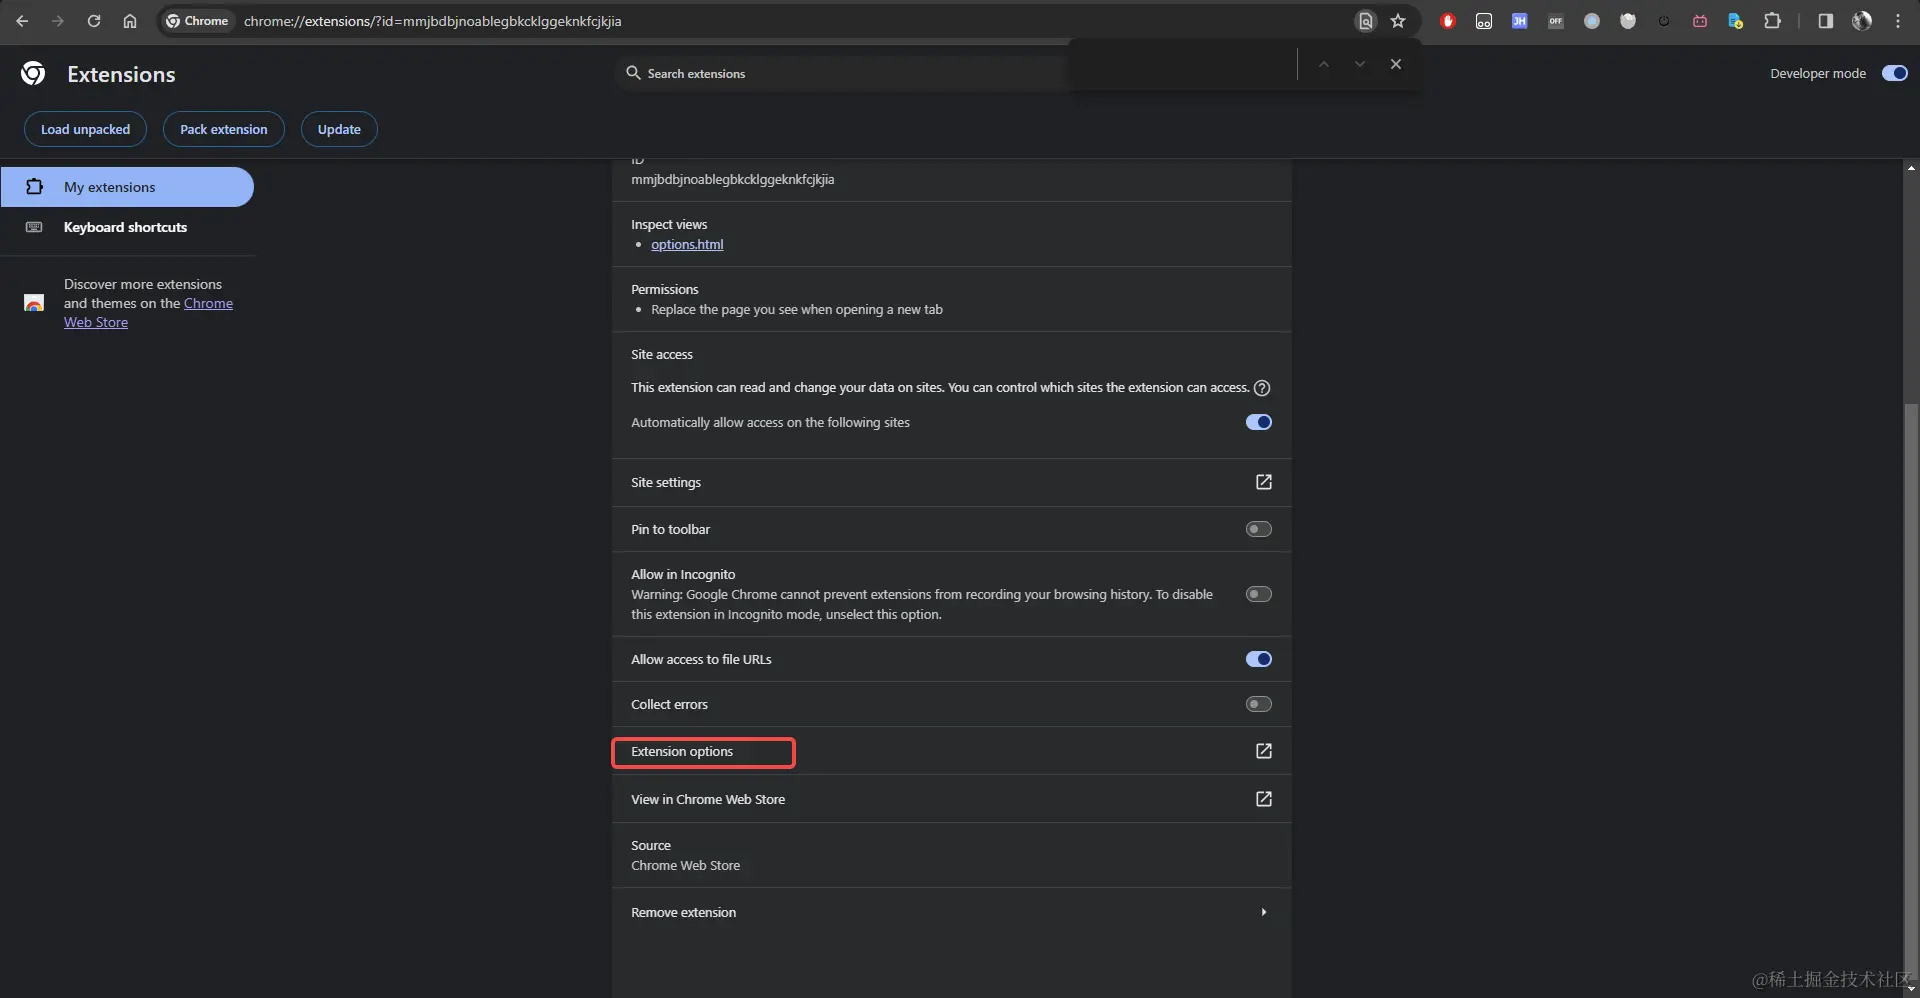Screen dimensions: 1920x998
Task: Open the options.html inspect view link
Action: 687,244
